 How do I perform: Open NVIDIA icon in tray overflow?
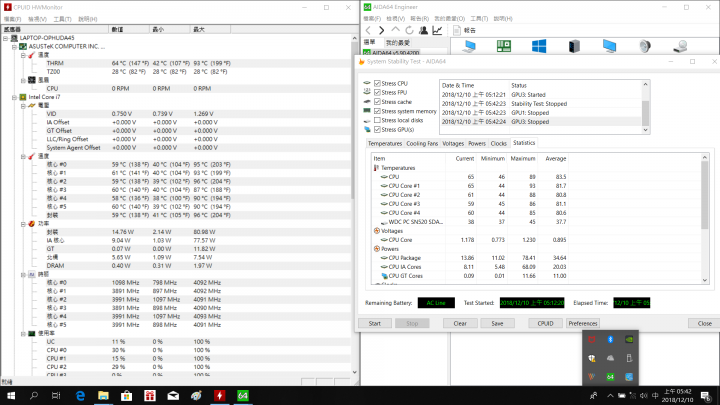[629, 340]
